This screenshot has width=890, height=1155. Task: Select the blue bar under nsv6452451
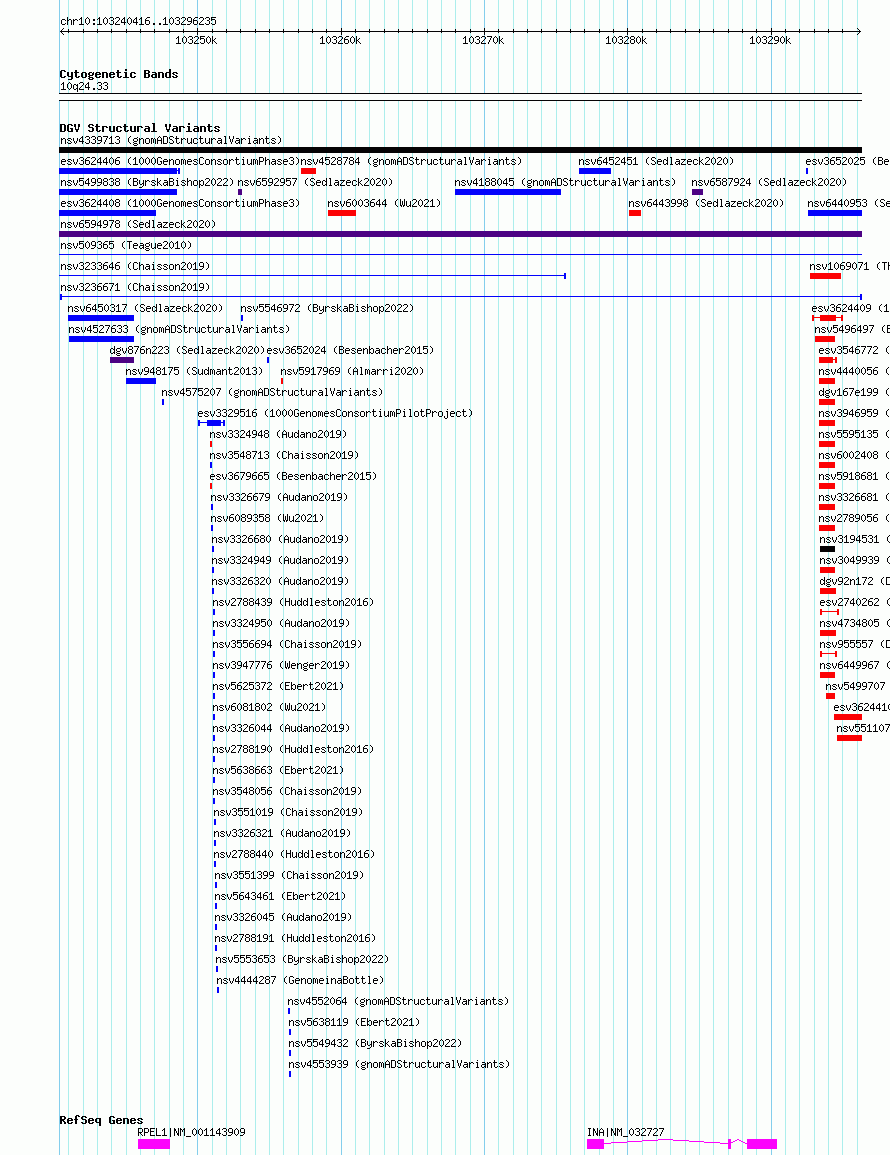pos(595,171)
